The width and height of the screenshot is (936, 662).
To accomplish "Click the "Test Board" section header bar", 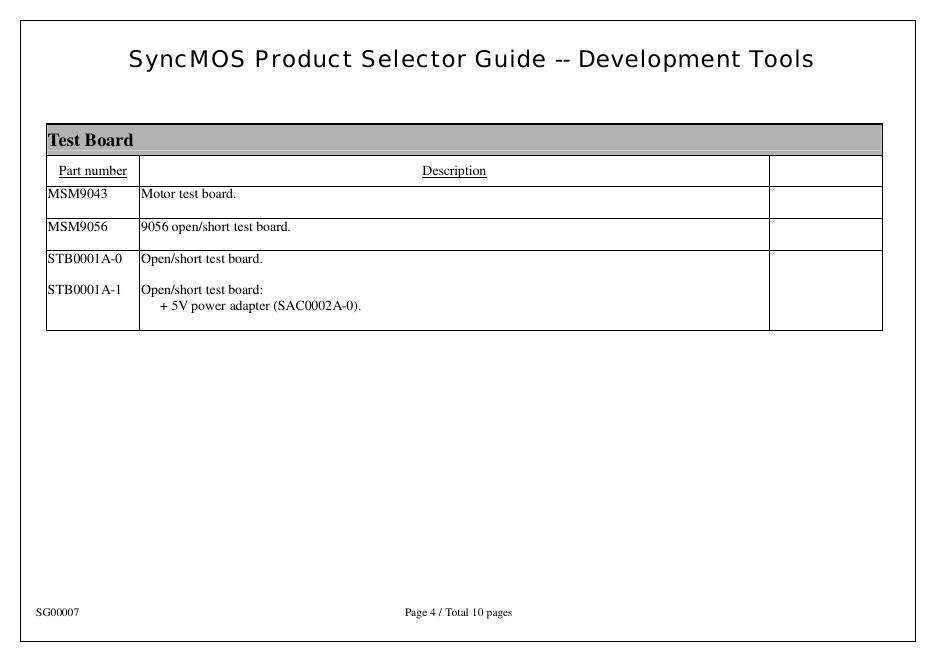I will (464, 140).
